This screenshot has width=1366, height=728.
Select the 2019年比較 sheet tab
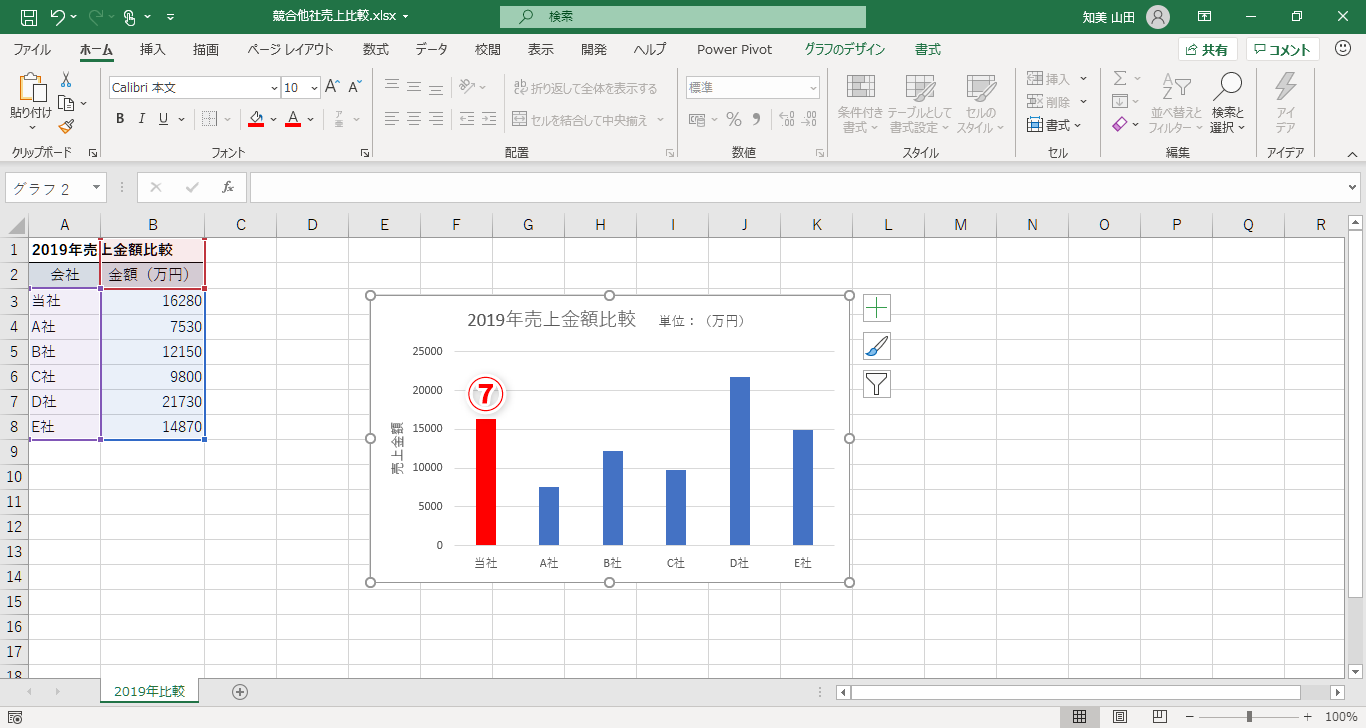[x=150, y=691]
